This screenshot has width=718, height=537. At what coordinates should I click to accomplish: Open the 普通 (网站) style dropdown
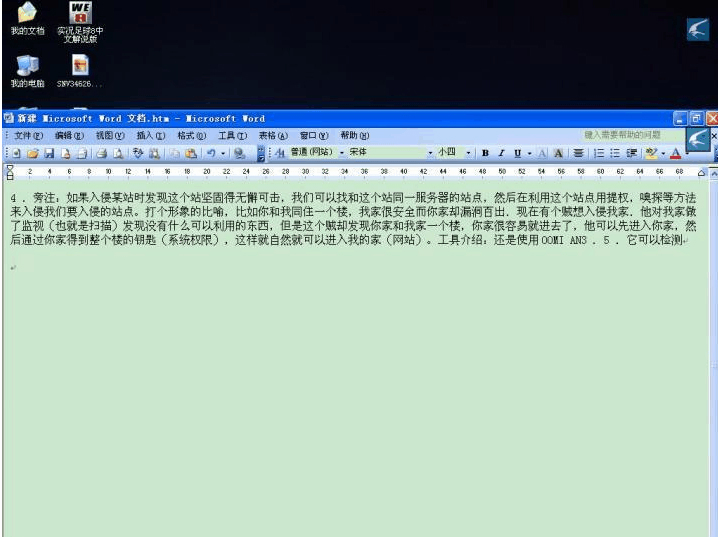[341, 152]
